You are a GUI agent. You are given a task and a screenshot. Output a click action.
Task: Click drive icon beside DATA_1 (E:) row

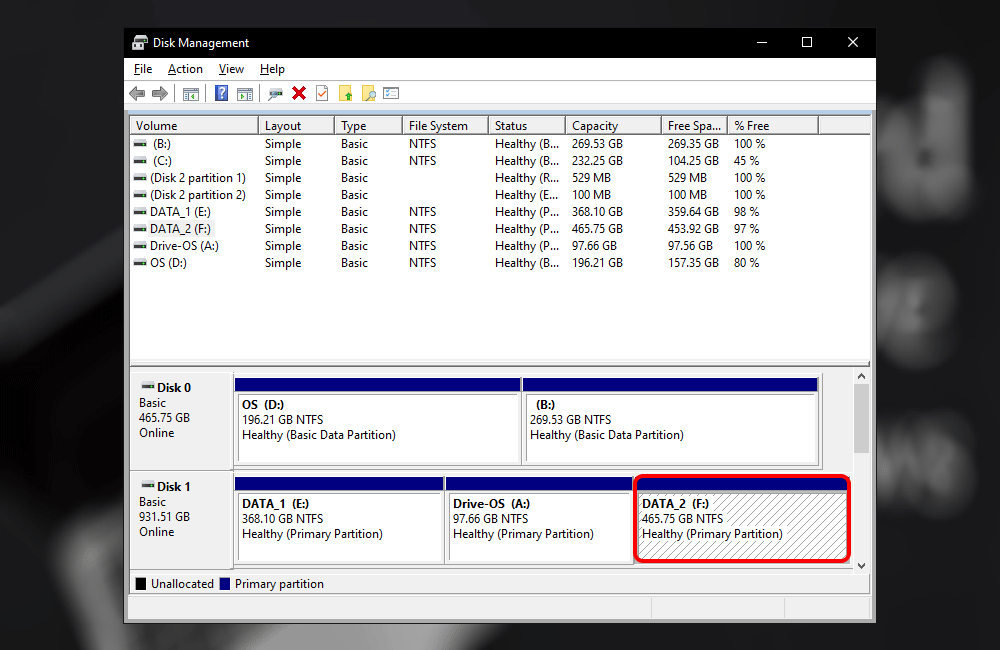(140, 212)
